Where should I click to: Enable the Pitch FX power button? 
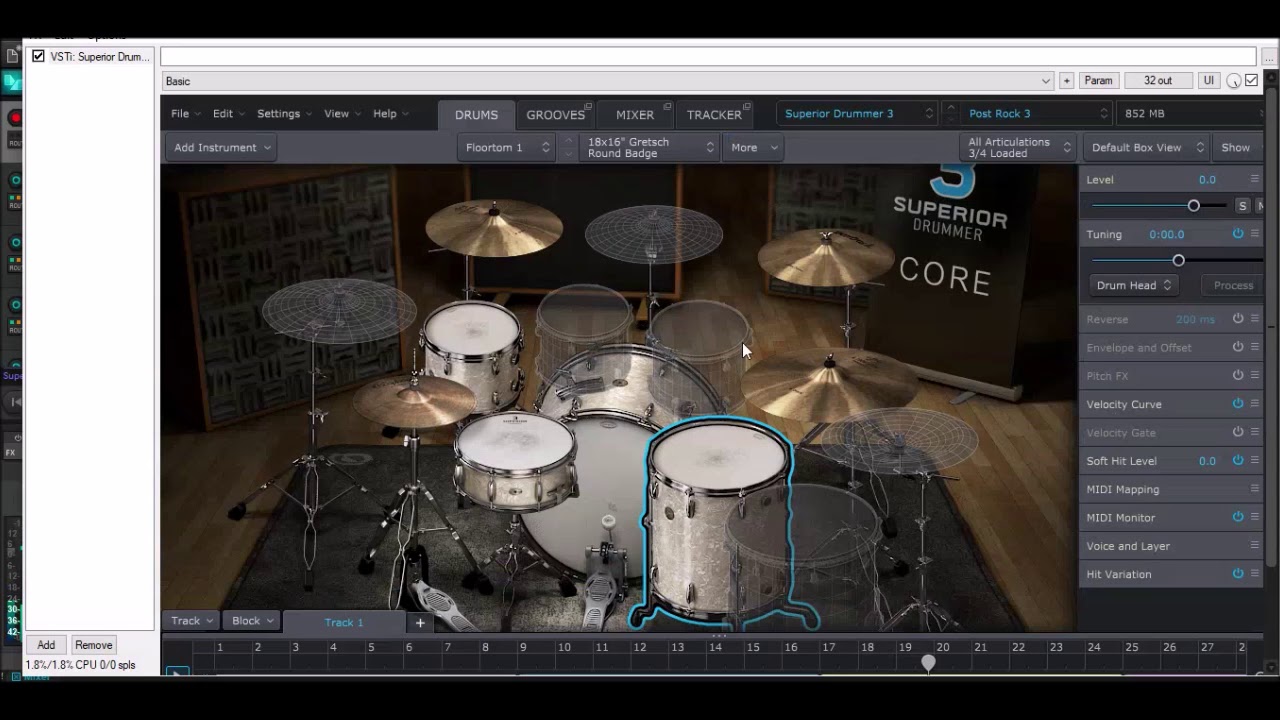[1238, 375]
